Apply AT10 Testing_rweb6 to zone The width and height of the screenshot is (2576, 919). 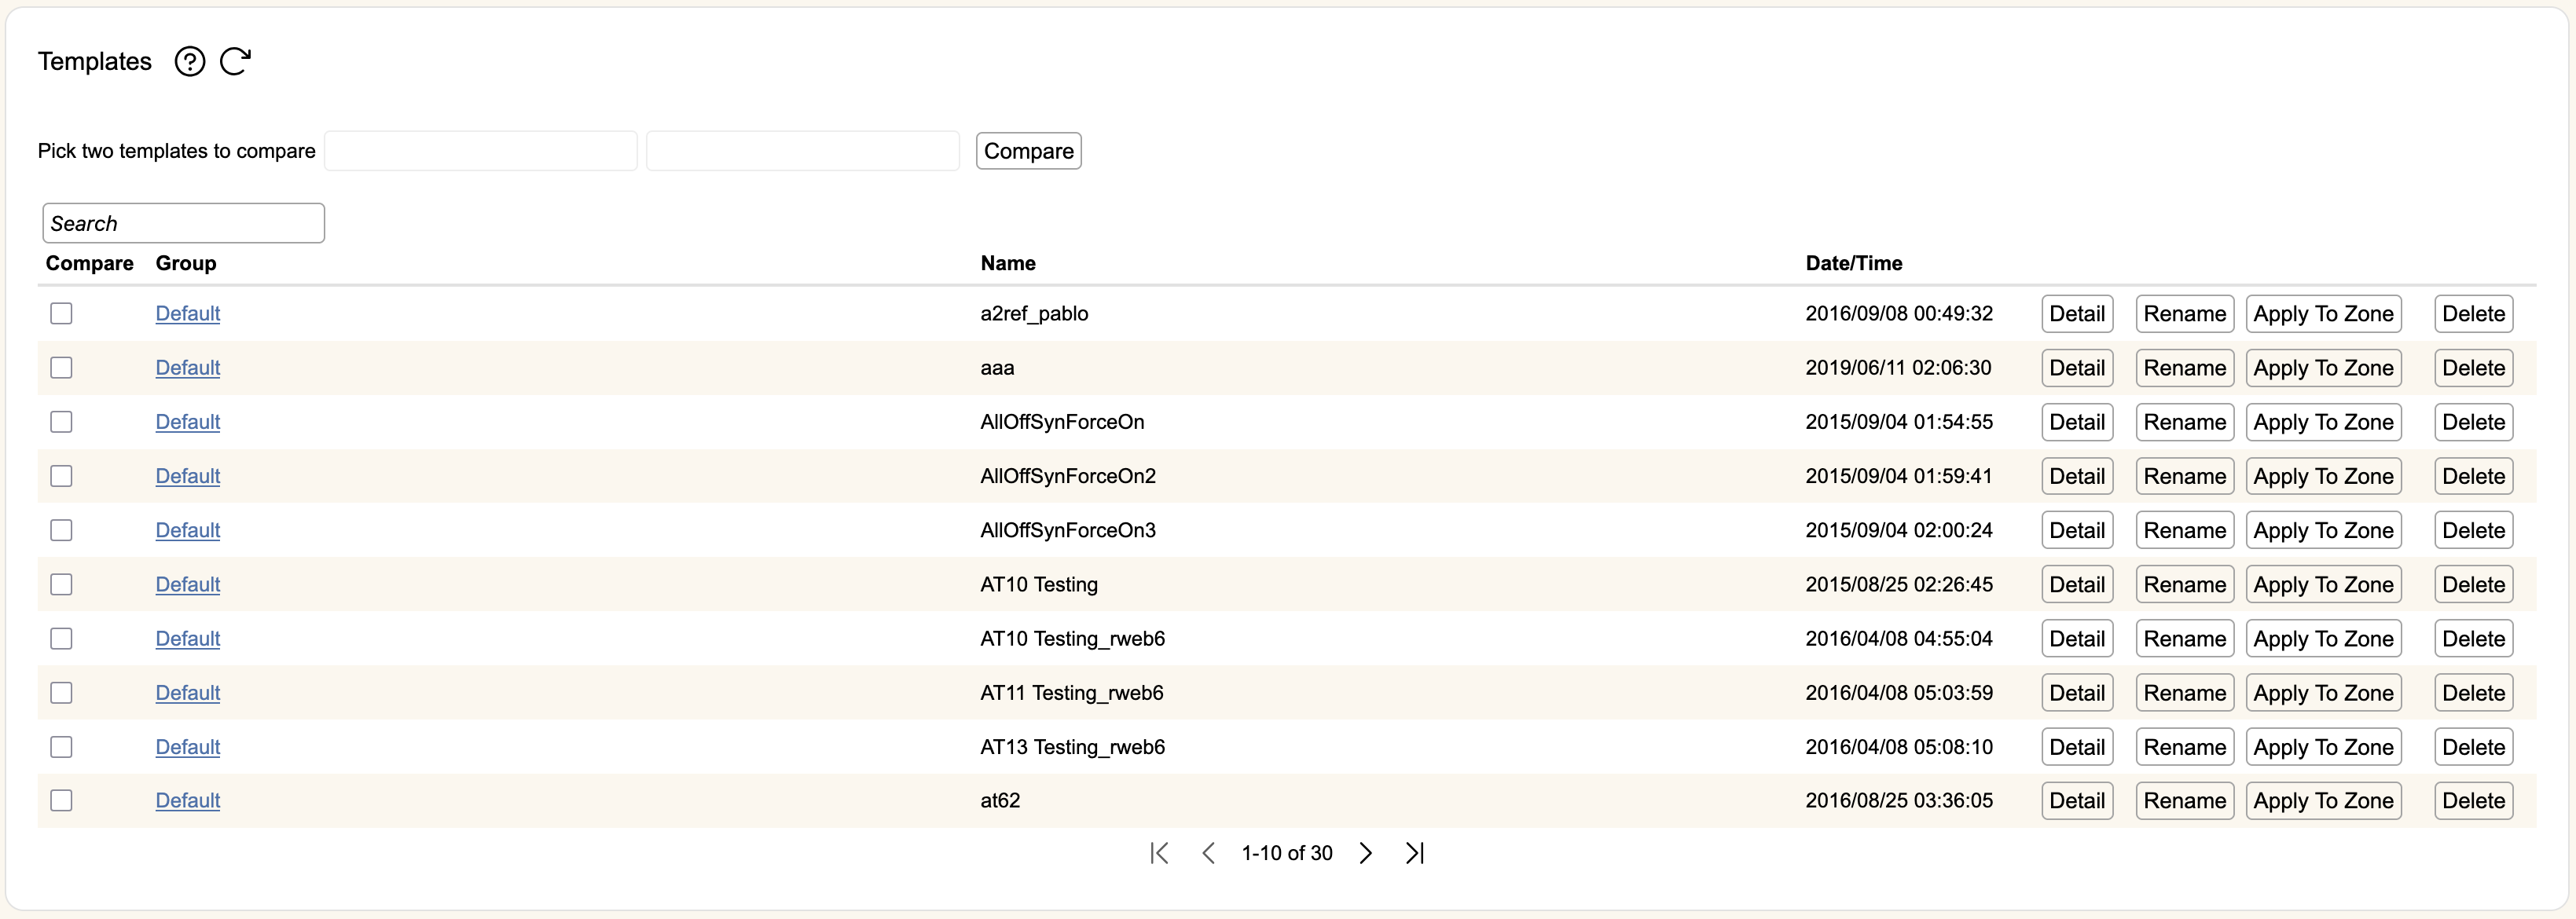click(2324, 638)
